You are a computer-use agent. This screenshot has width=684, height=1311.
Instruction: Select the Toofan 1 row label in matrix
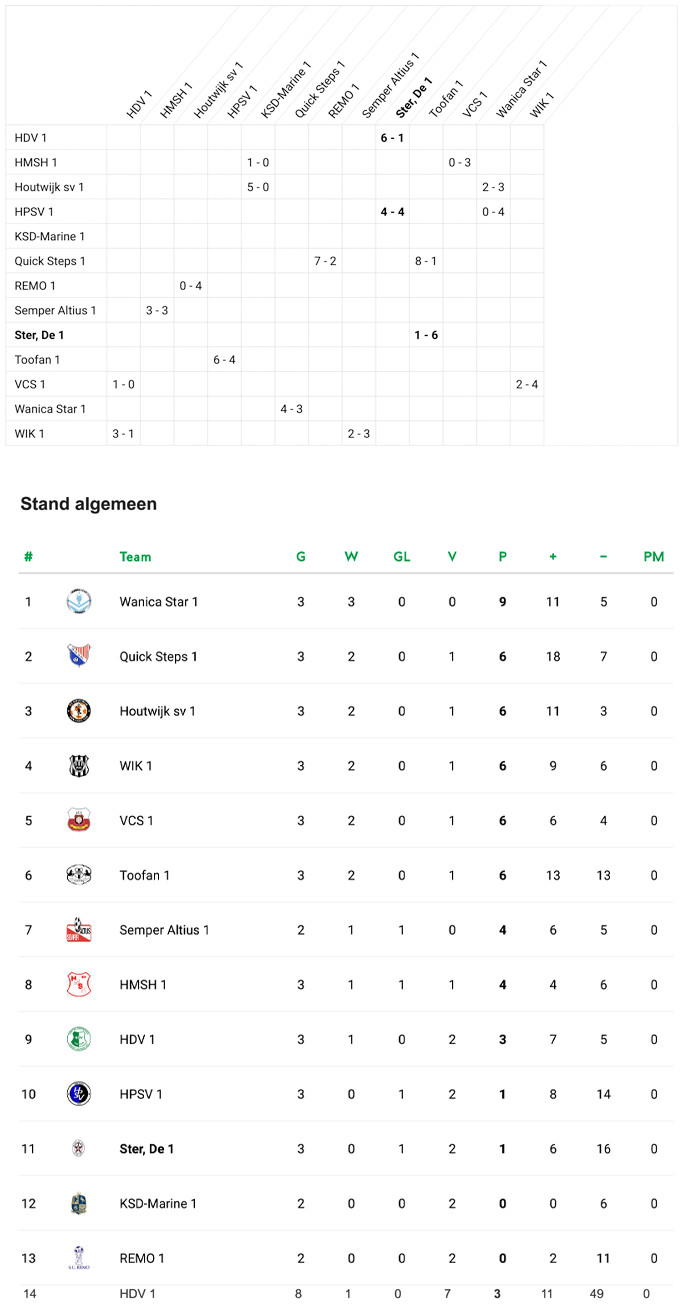38,360
